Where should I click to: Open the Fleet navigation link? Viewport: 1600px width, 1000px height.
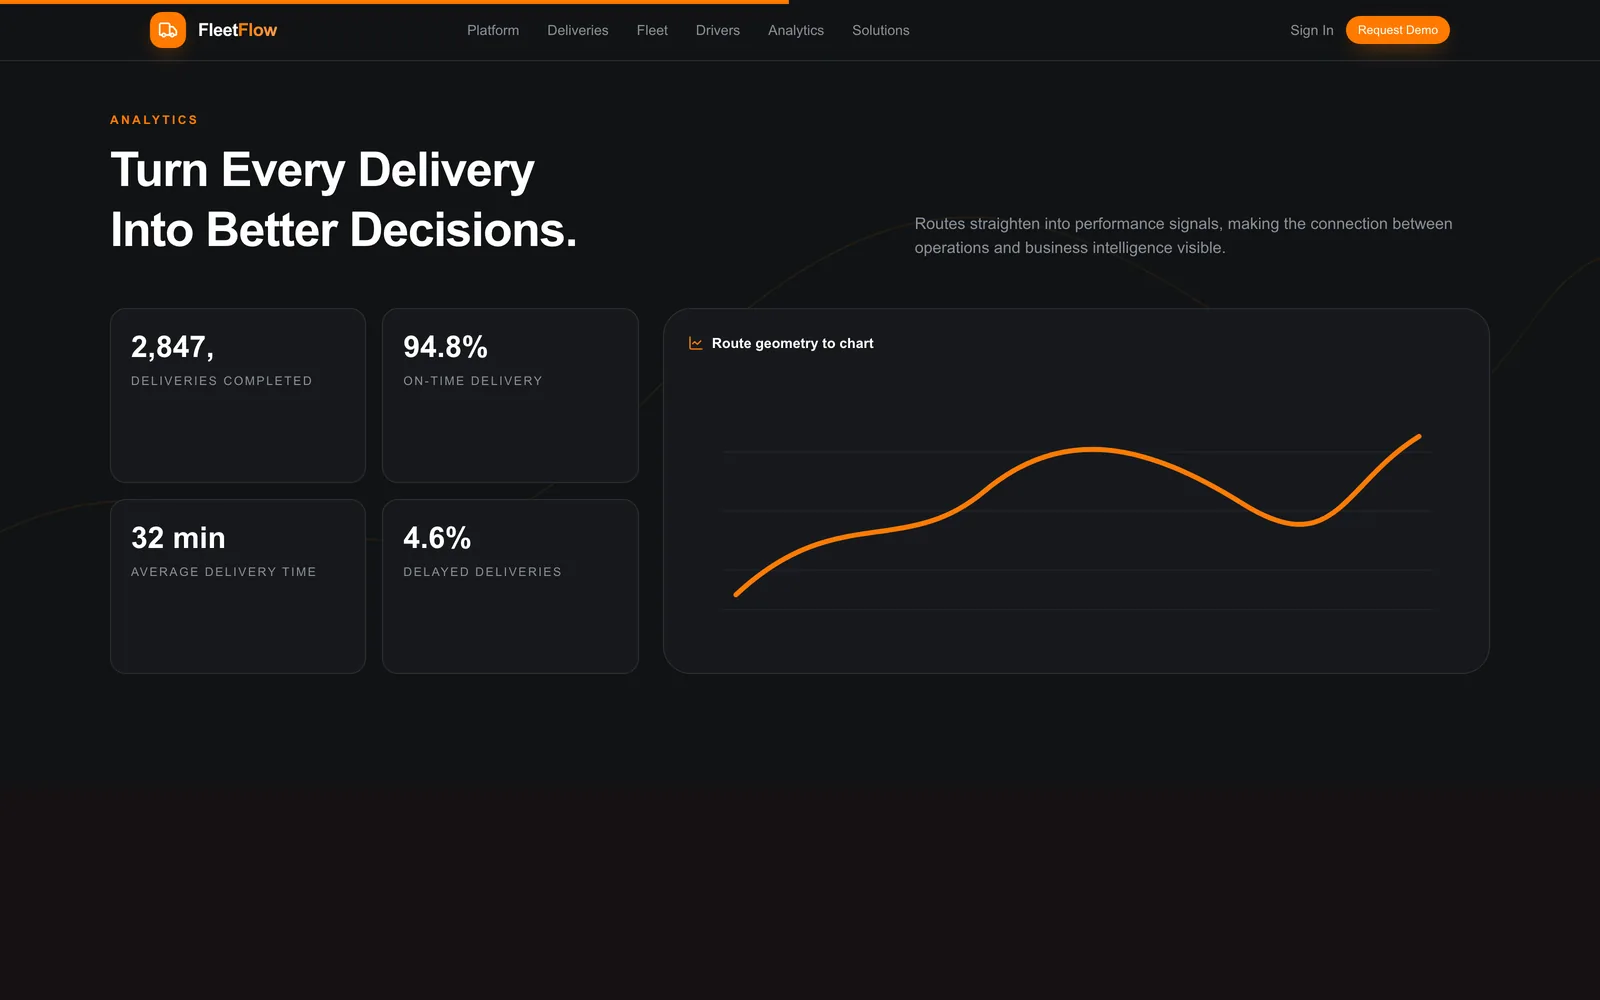pos(652,30)
